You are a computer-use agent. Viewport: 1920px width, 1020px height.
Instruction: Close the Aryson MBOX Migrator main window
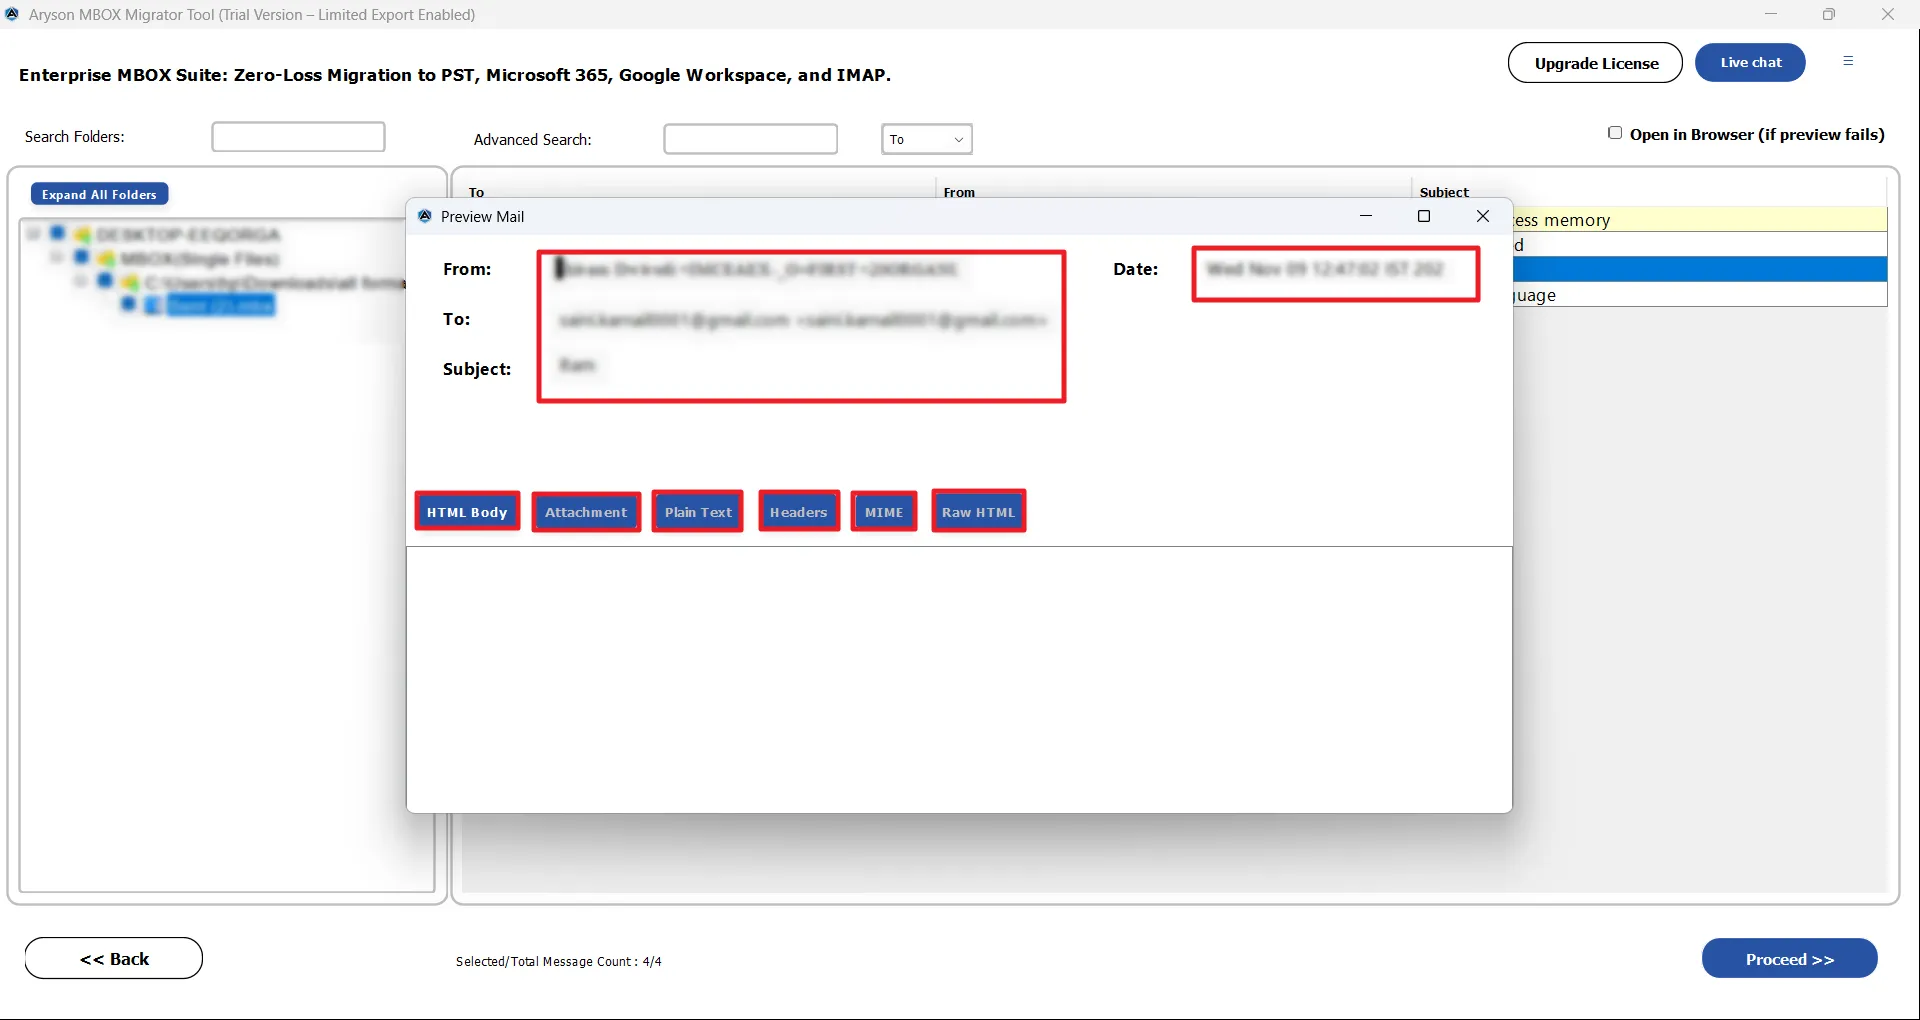pos(1888,14)
